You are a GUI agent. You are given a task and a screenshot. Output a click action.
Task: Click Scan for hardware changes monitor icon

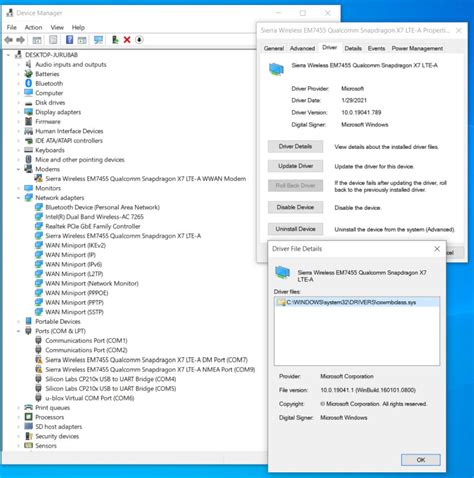(98, 40)
